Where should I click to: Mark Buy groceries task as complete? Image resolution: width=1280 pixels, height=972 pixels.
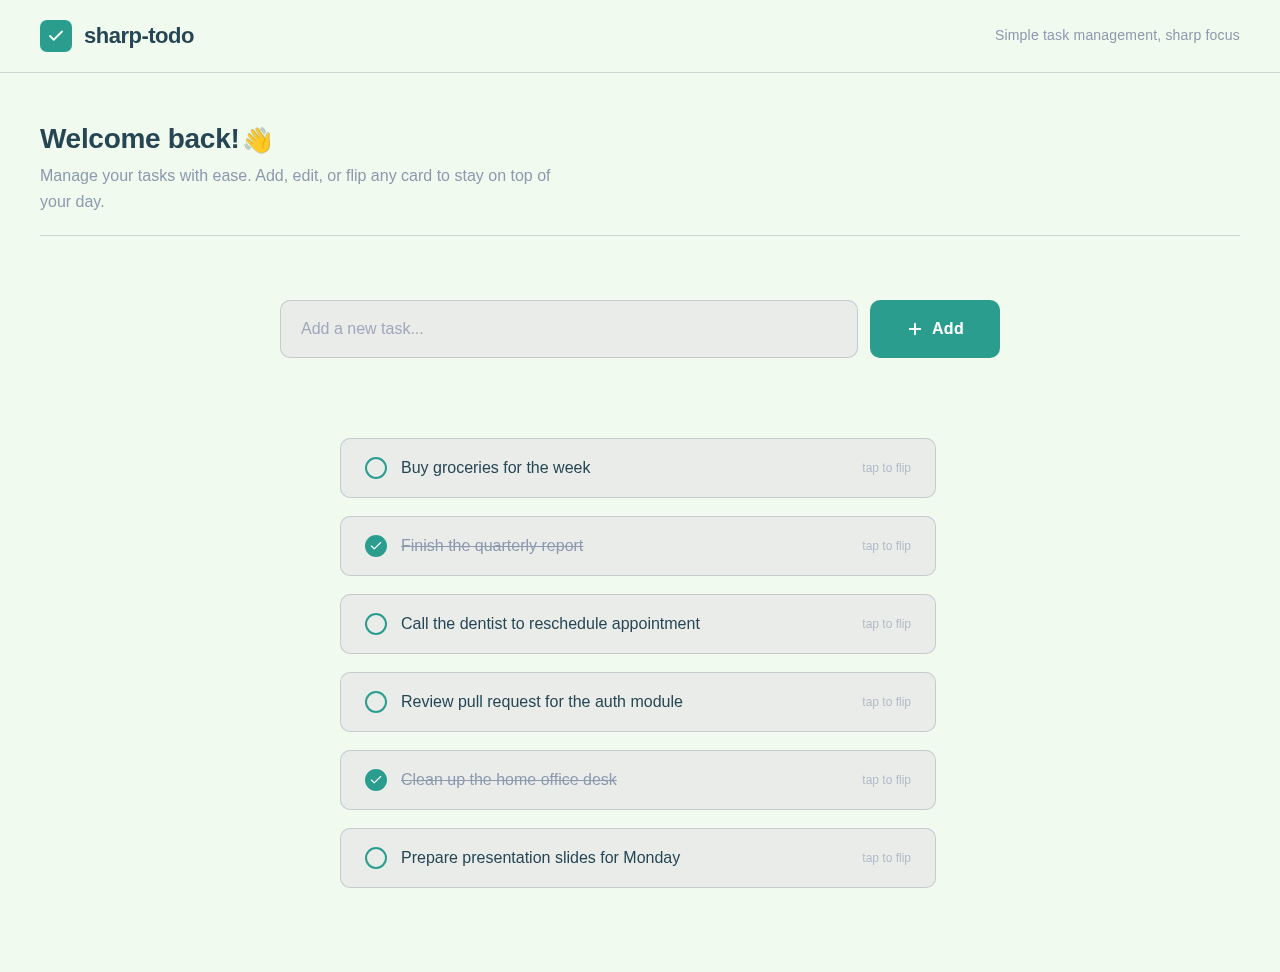tap(376, 468)
